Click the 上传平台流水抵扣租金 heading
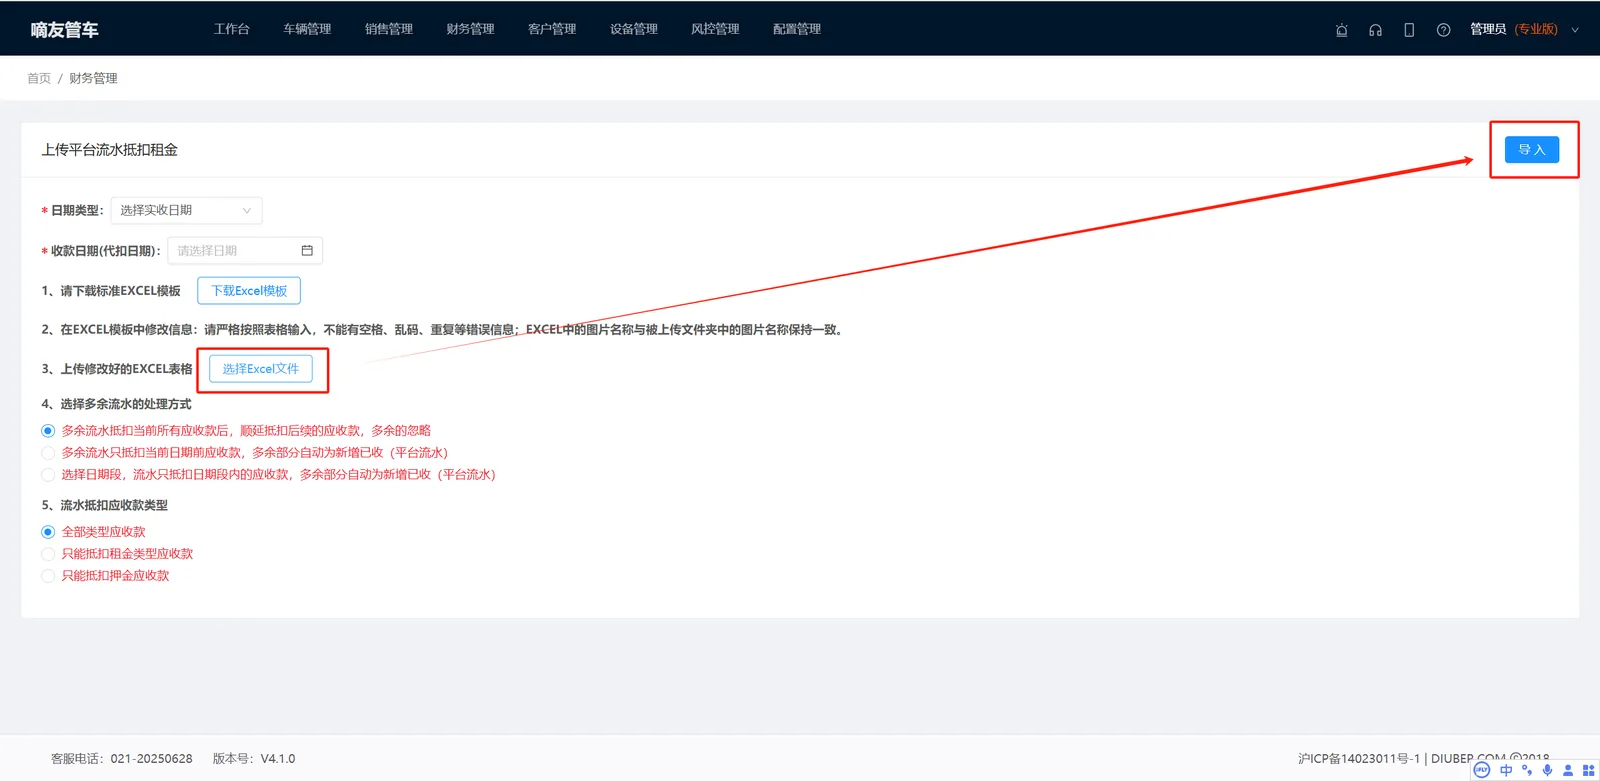The image size is (1600, 781). tap(109, 150)
